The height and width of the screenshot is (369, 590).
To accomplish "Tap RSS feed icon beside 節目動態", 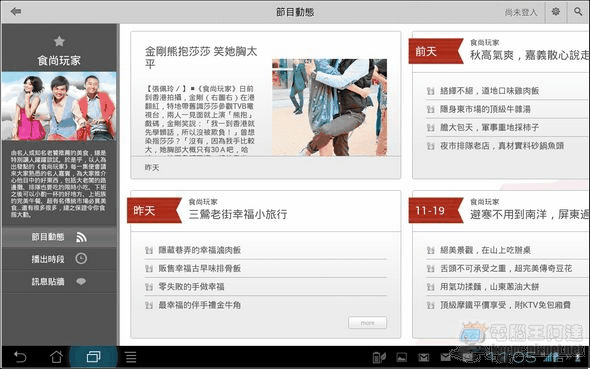I will point(81,237).
